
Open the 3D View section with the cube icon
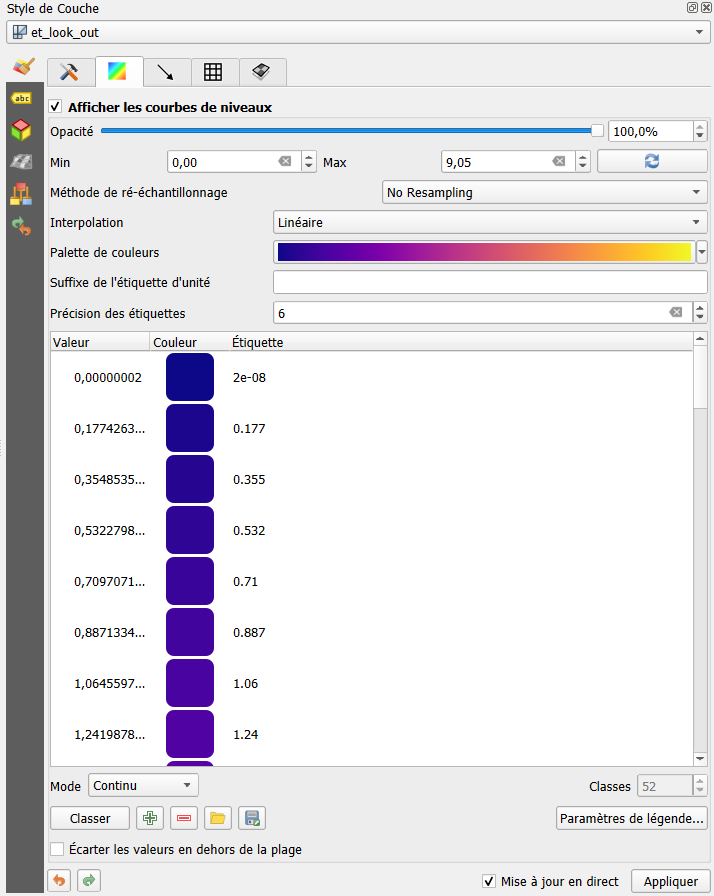pyautogui.click(x=21, y=130)
